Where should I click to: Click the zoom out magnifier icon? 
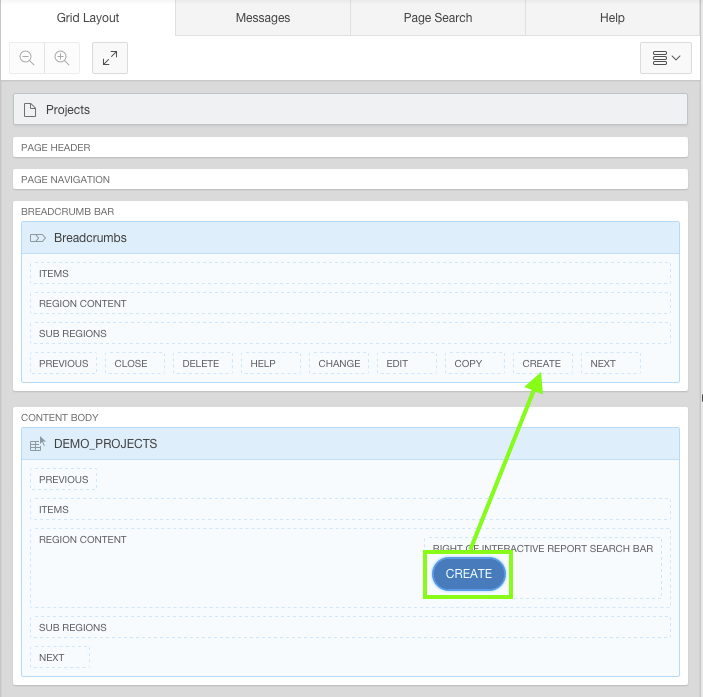click(27, 58)
